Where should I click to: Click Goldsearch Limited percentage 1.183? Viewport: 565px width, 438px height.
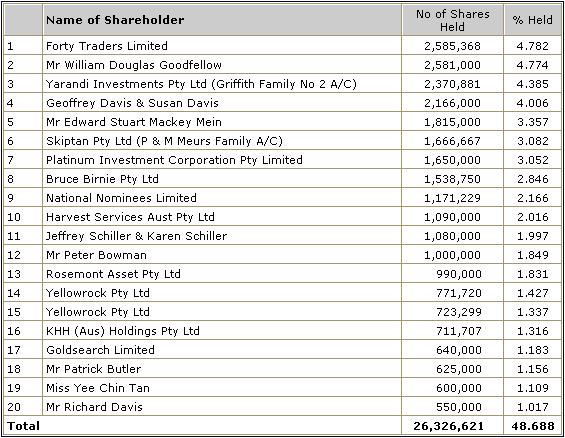[533, 350]
